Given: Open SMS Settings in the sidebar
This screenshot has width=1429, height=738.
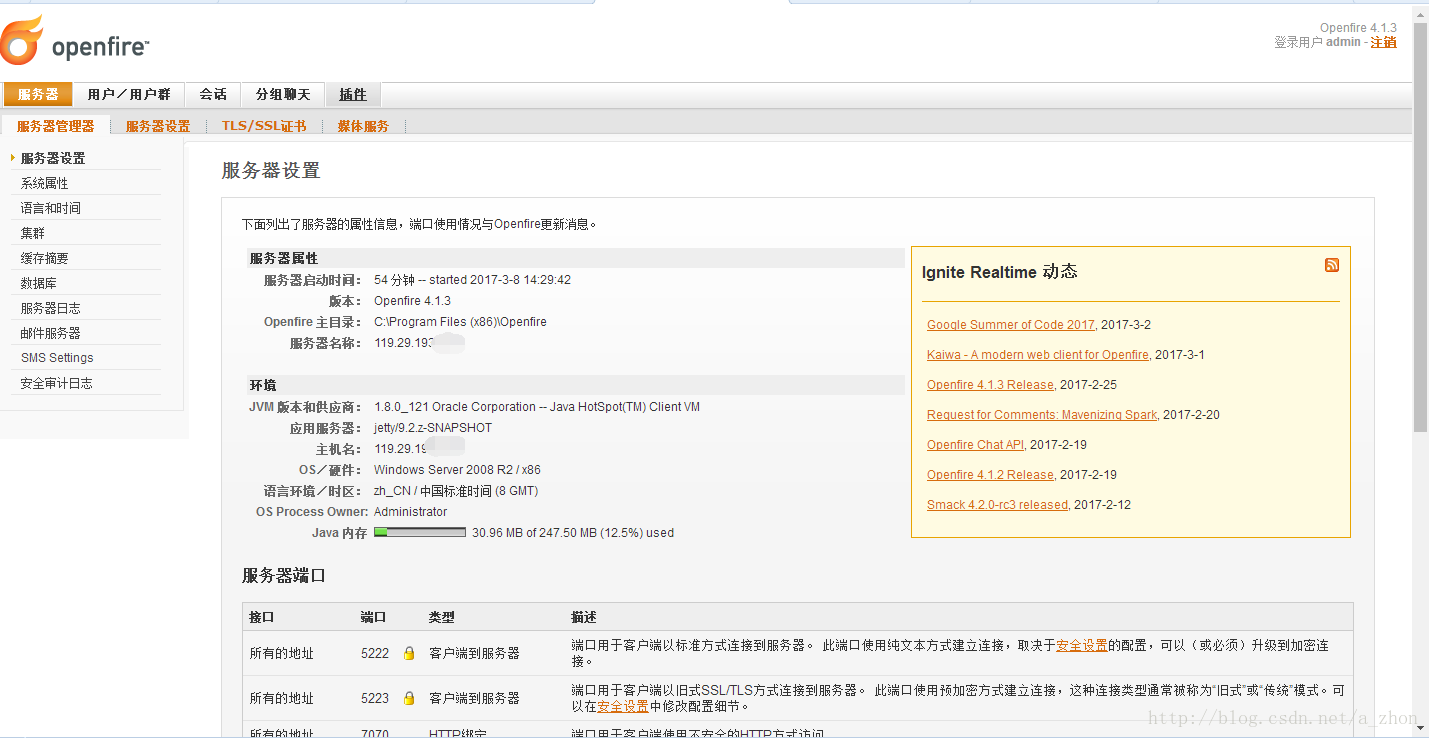Looking at the screenshot, I should pos(57,358).
